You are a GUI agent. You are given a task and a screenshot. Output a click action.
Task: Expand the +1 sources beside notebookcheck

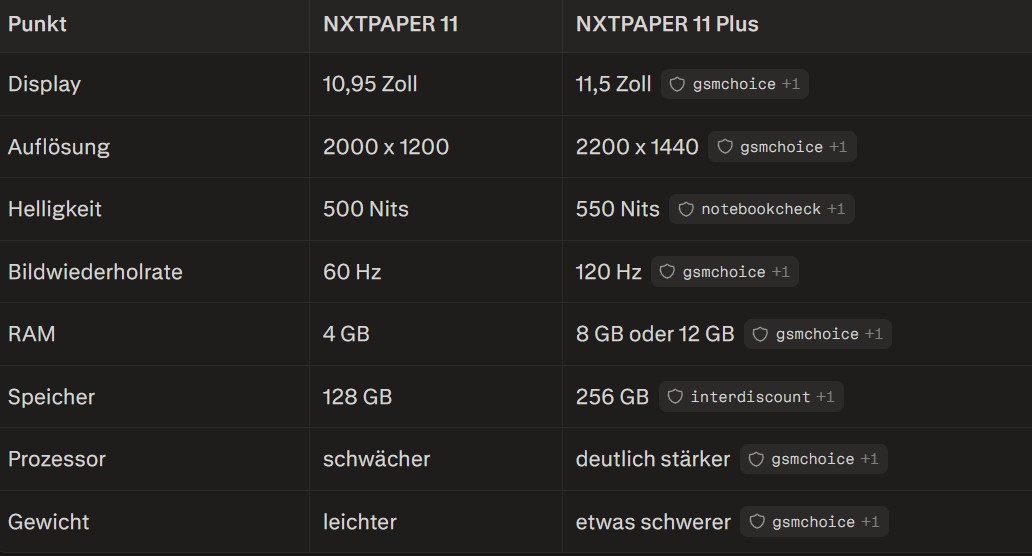tap(836, 209)
